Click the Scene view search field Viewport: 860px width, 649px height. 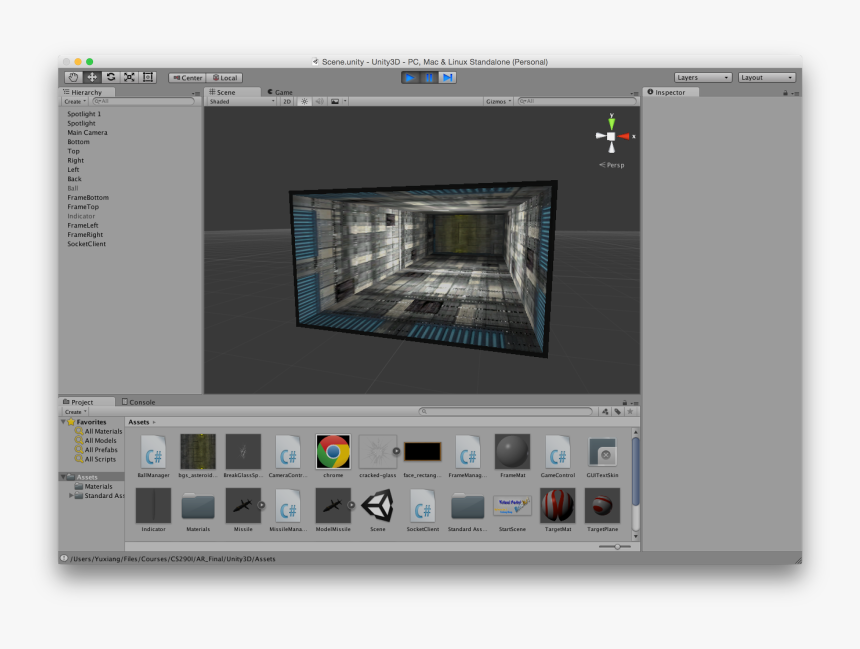[577, 101]
